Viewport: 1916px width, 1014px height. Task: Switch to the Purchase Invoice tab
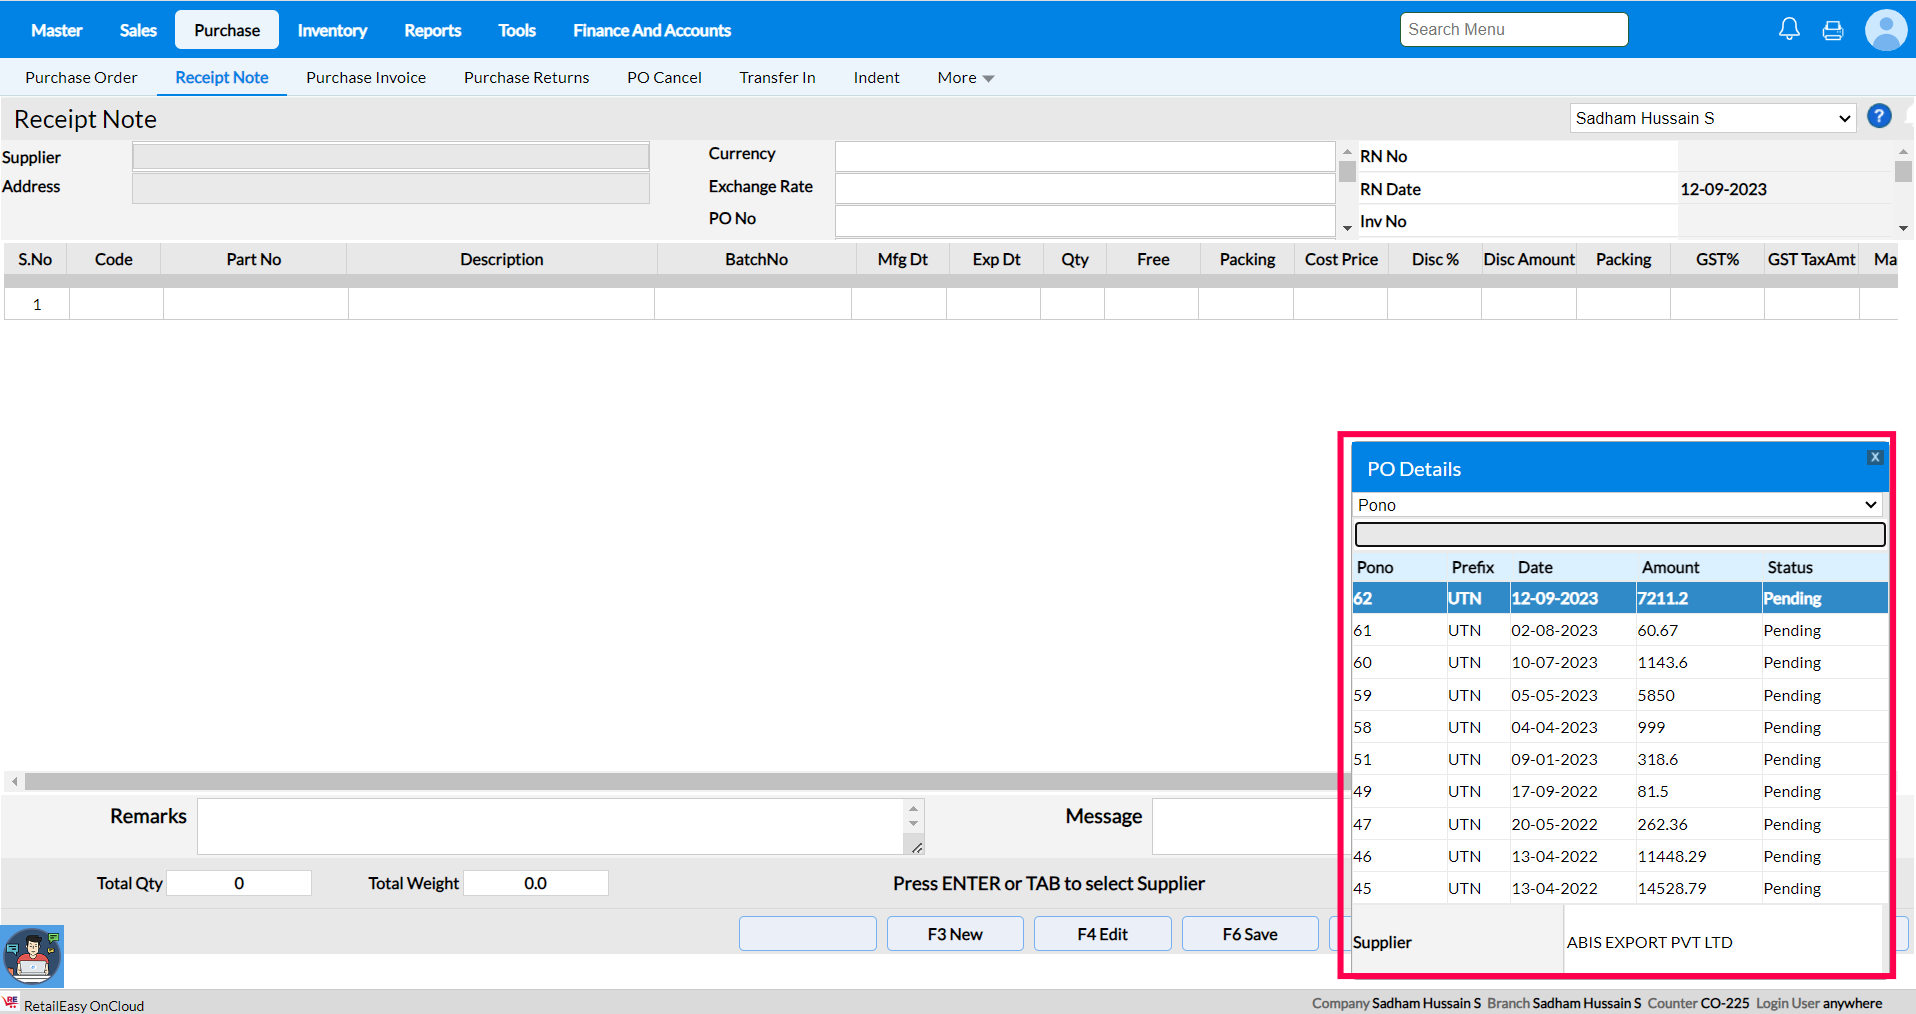[x=366, y=78]
